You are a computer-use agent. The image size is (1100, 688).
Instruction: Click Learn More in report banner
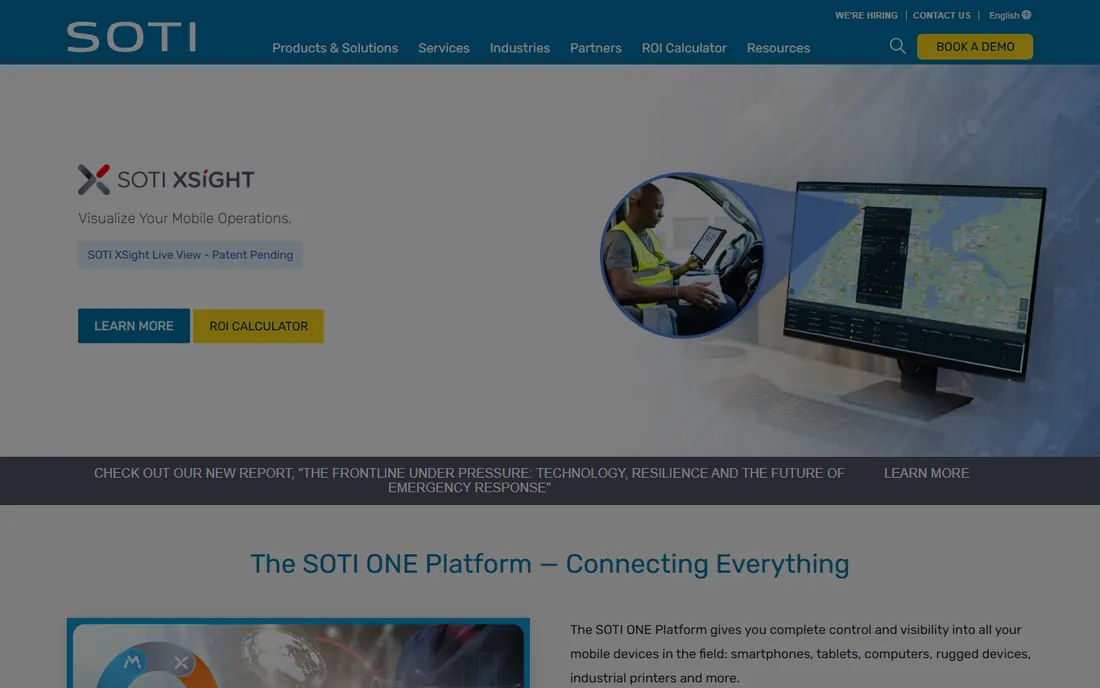click(x=926, y=473)
